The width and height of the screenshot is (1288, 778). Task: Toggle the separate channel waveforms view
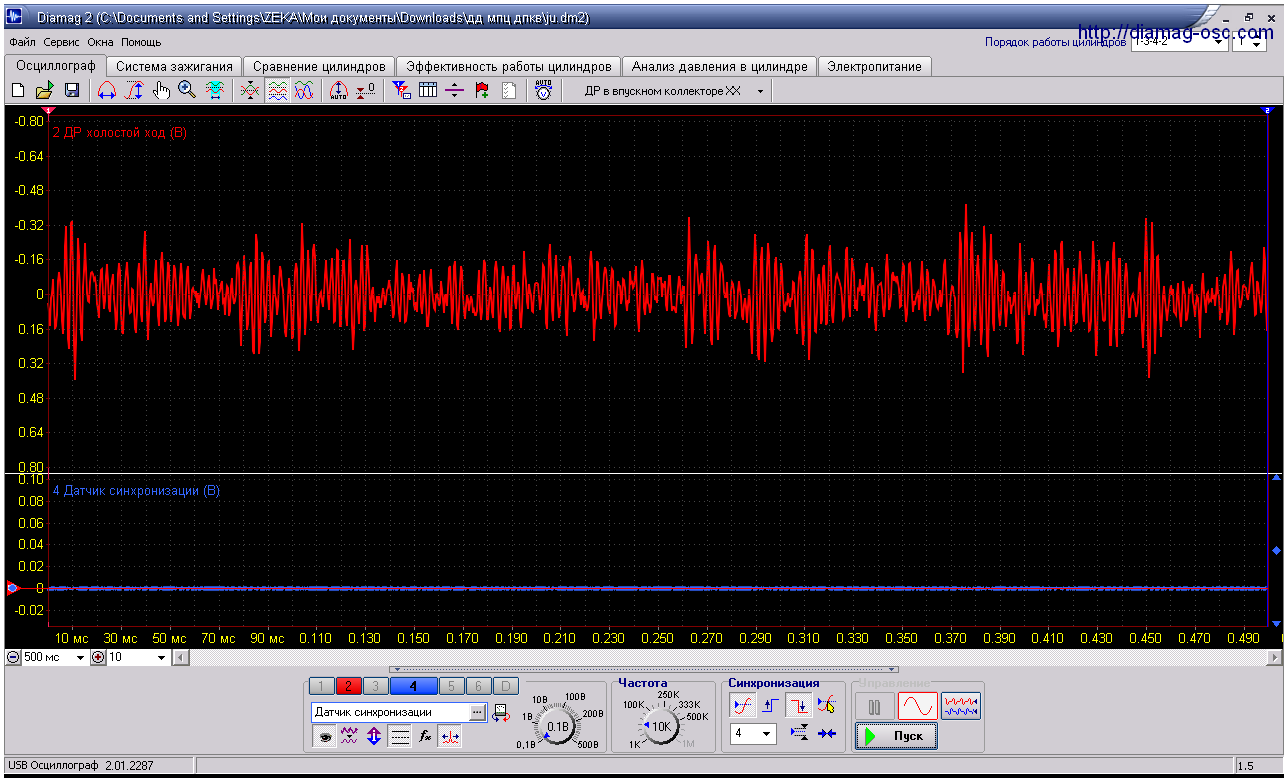coord(277,91)
